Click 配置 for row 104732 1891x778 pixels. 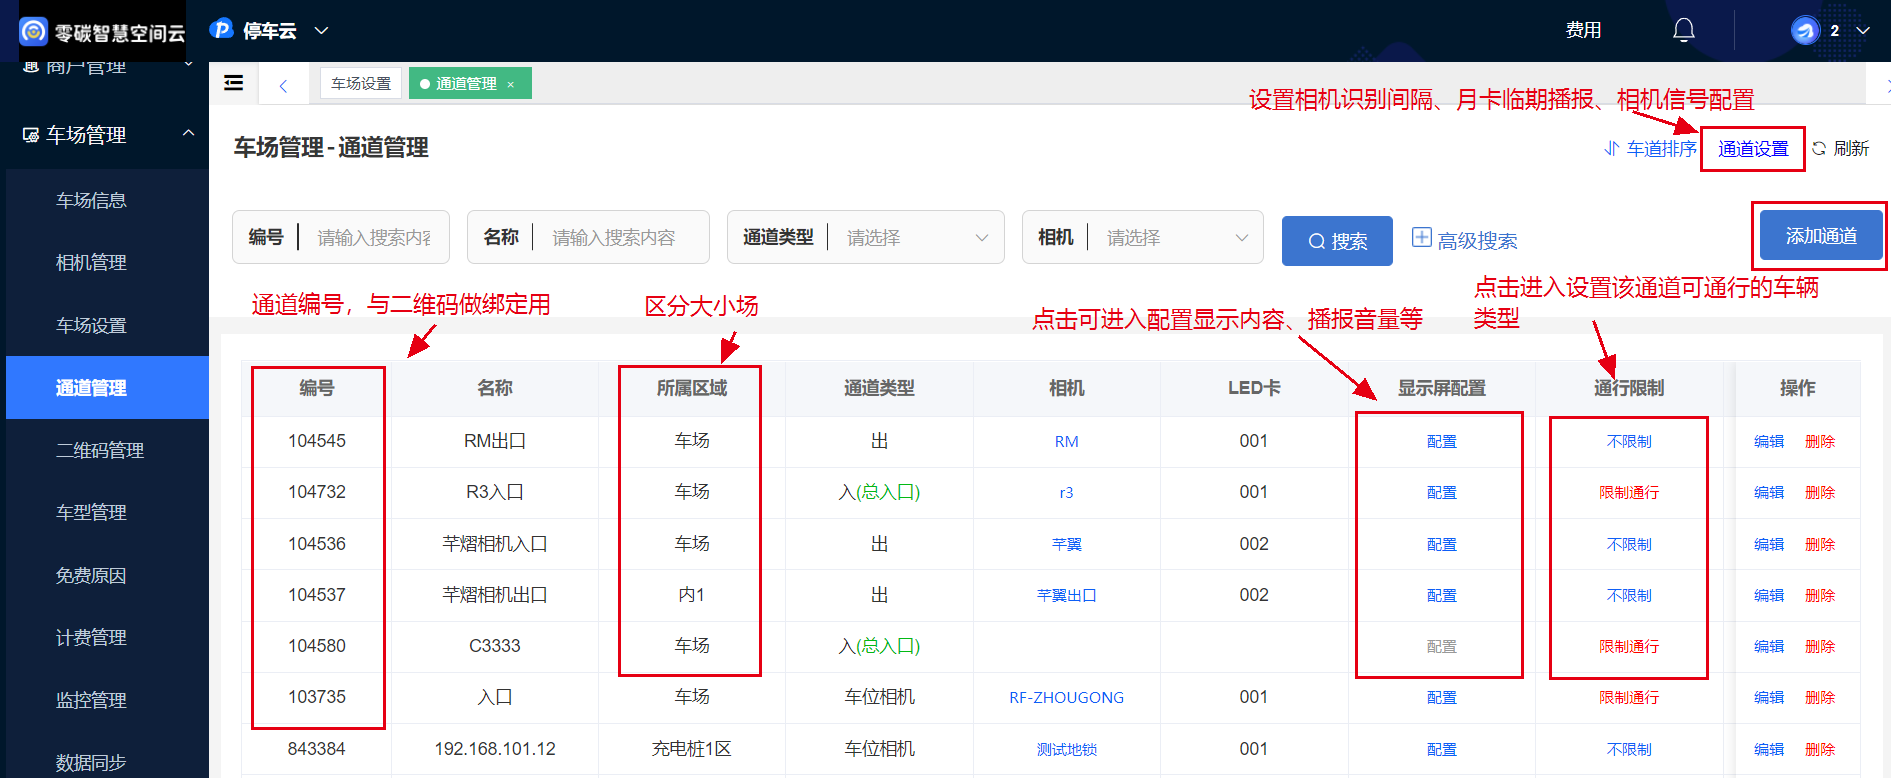pos(1441,492)
